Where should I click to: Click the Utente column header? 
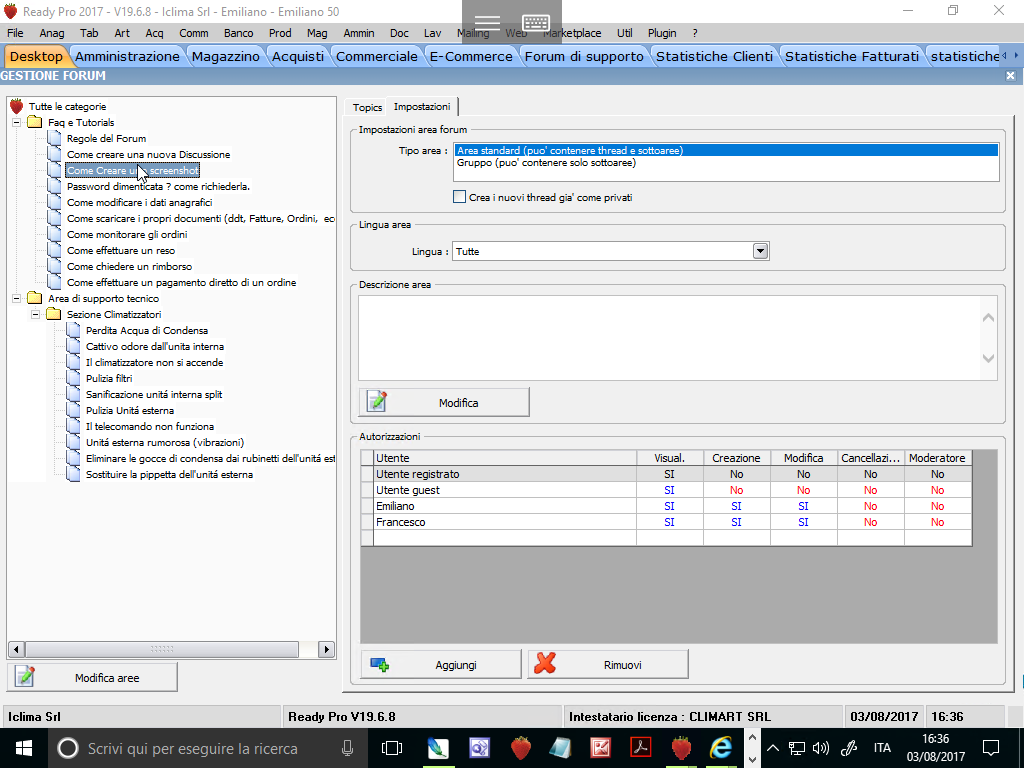point(505,458)
